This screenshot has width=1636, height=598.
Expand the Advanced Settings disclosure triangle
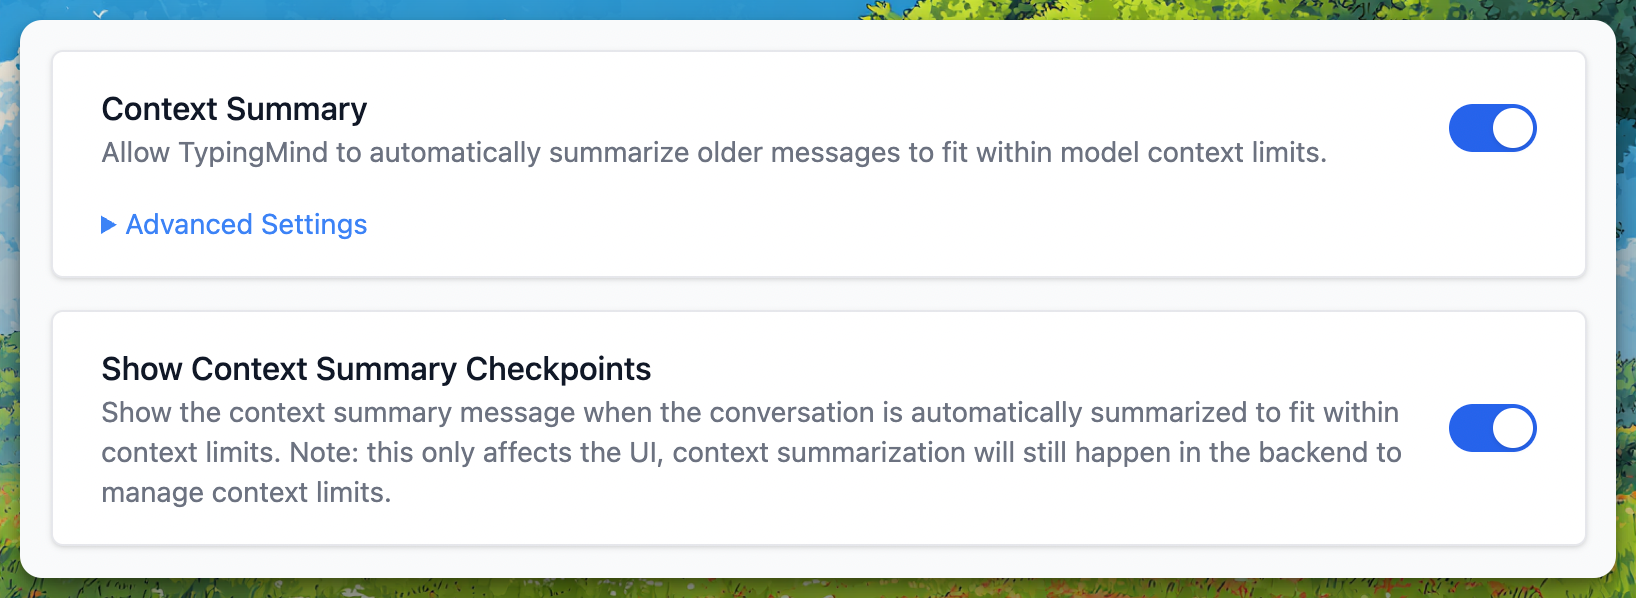pos(108,225)
